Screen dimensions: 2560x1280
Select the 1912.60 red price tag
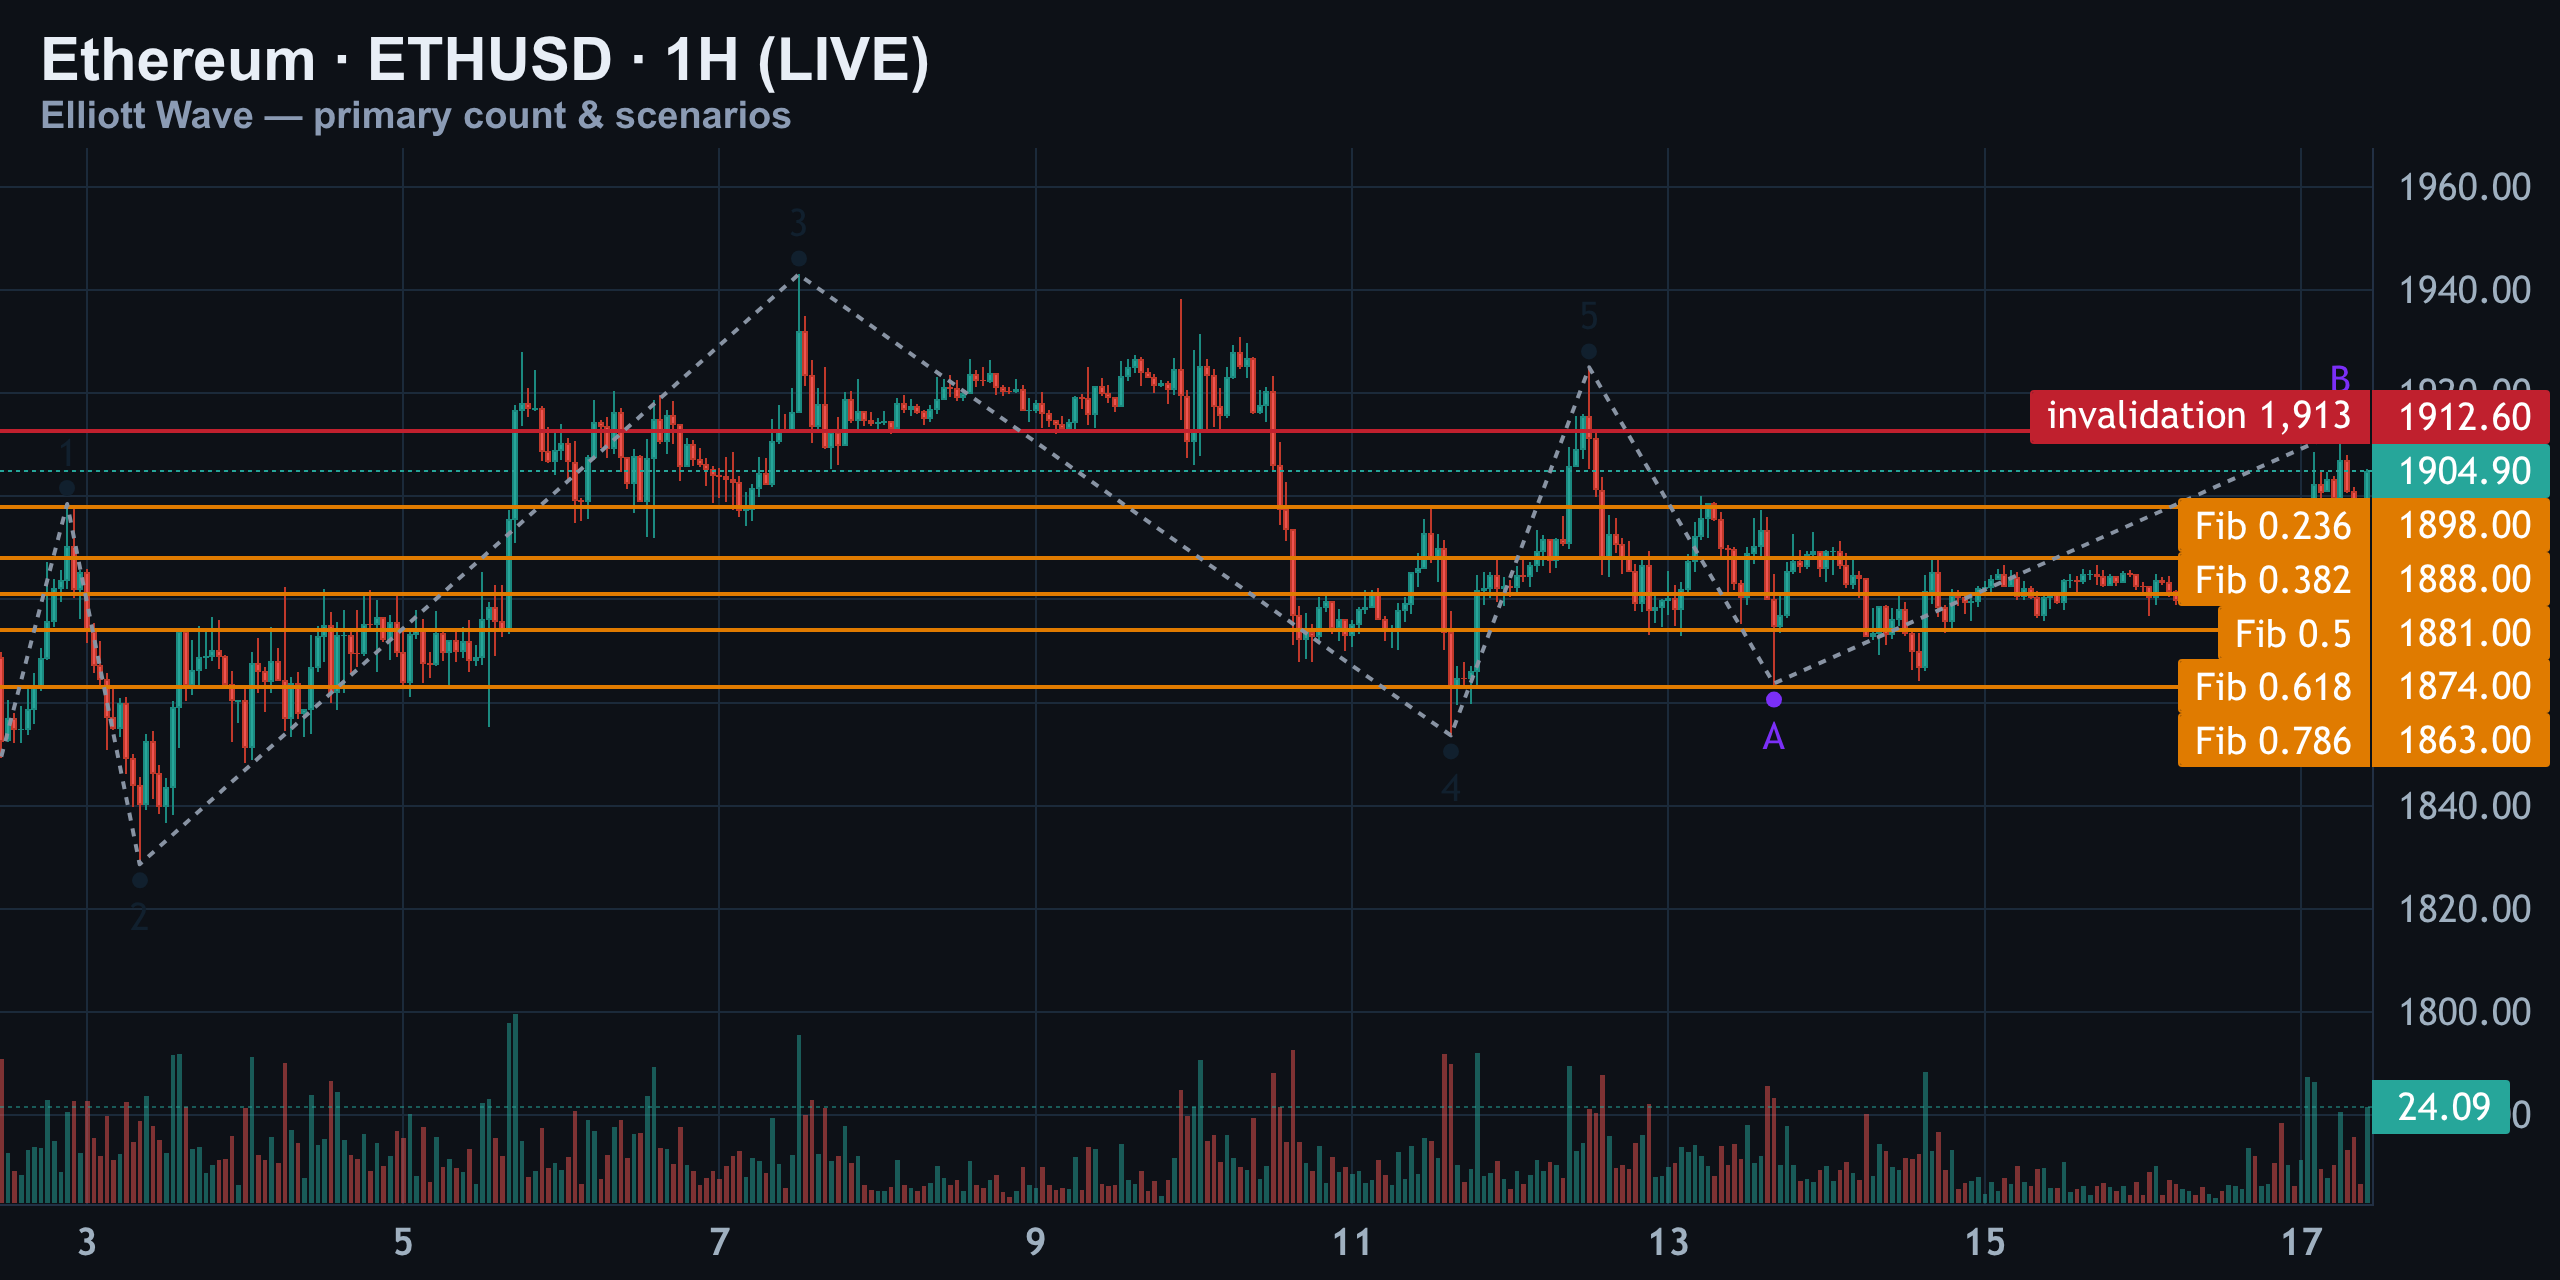pyautogui.click(x=2461, y=417)
